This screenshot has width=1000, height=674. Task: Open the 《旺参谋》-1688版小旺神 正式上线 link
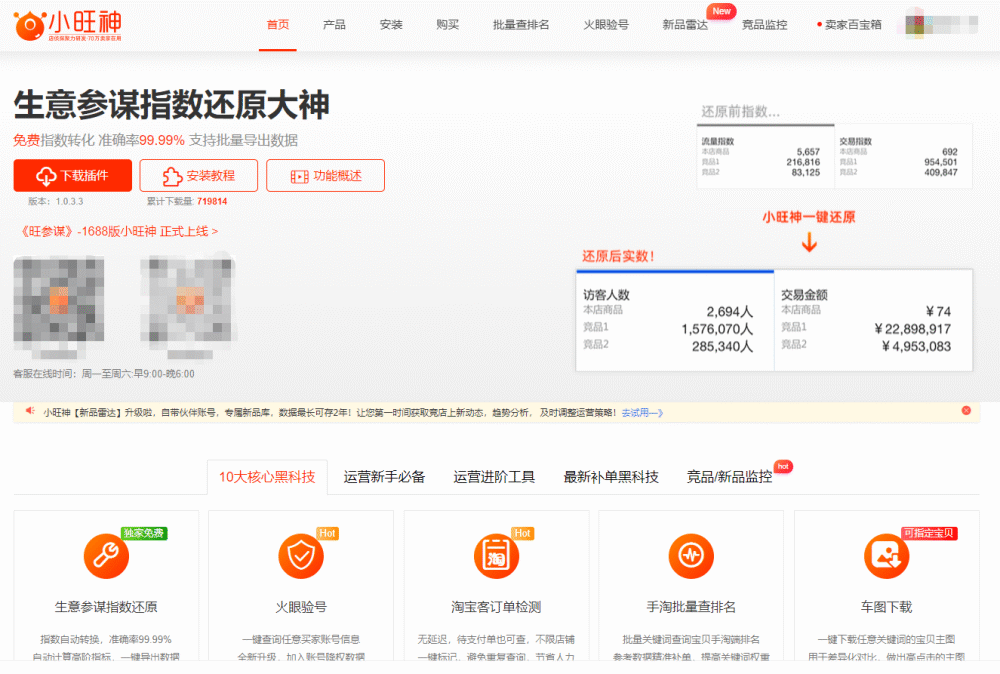[117, 231]
